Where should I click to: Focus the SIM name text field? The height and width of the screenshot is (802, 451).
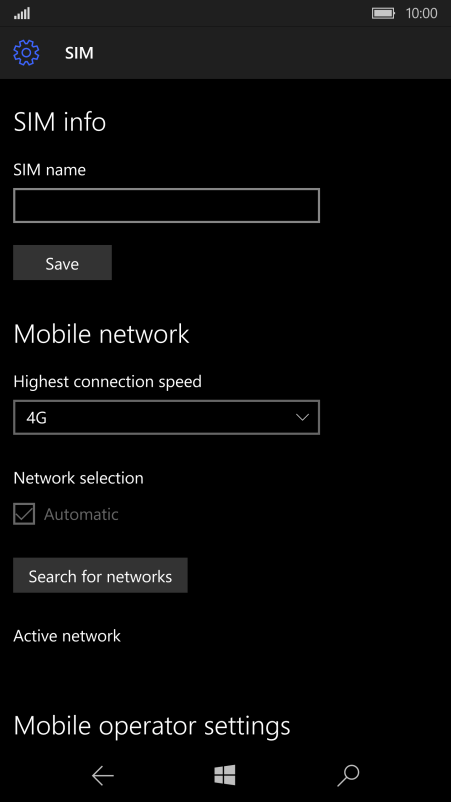point(166,206)
